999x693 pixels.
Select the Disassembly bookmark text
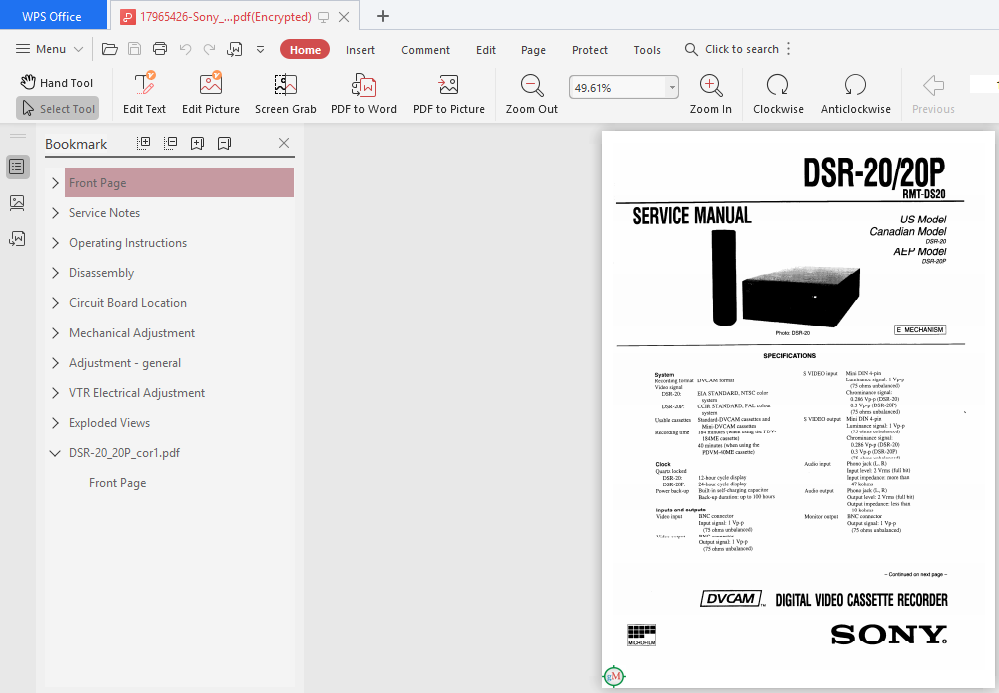point(101,273)
